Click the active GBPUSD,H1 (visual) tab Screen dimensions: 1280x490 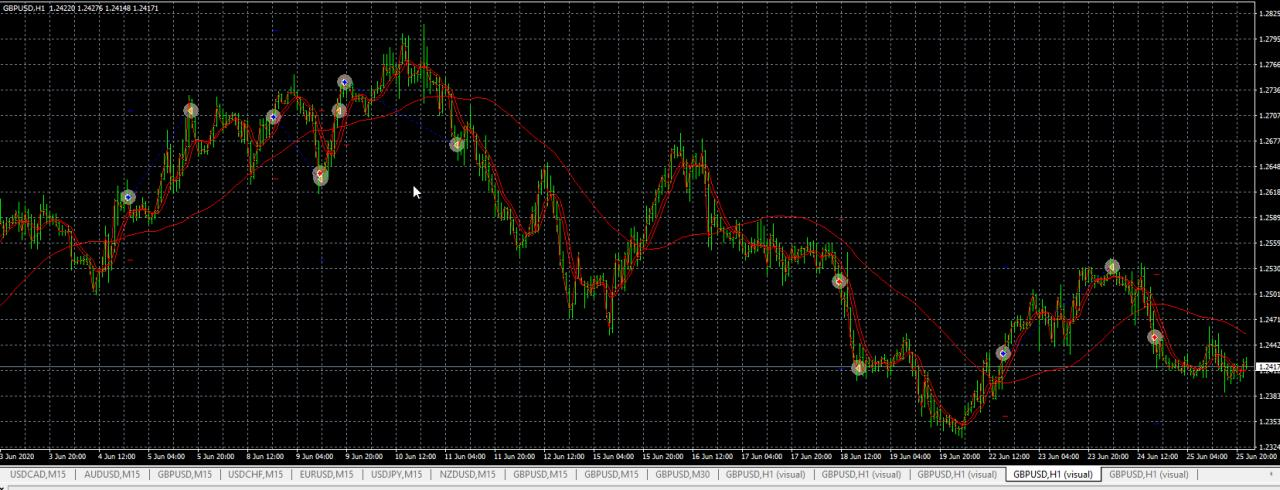coord(1053,474)
